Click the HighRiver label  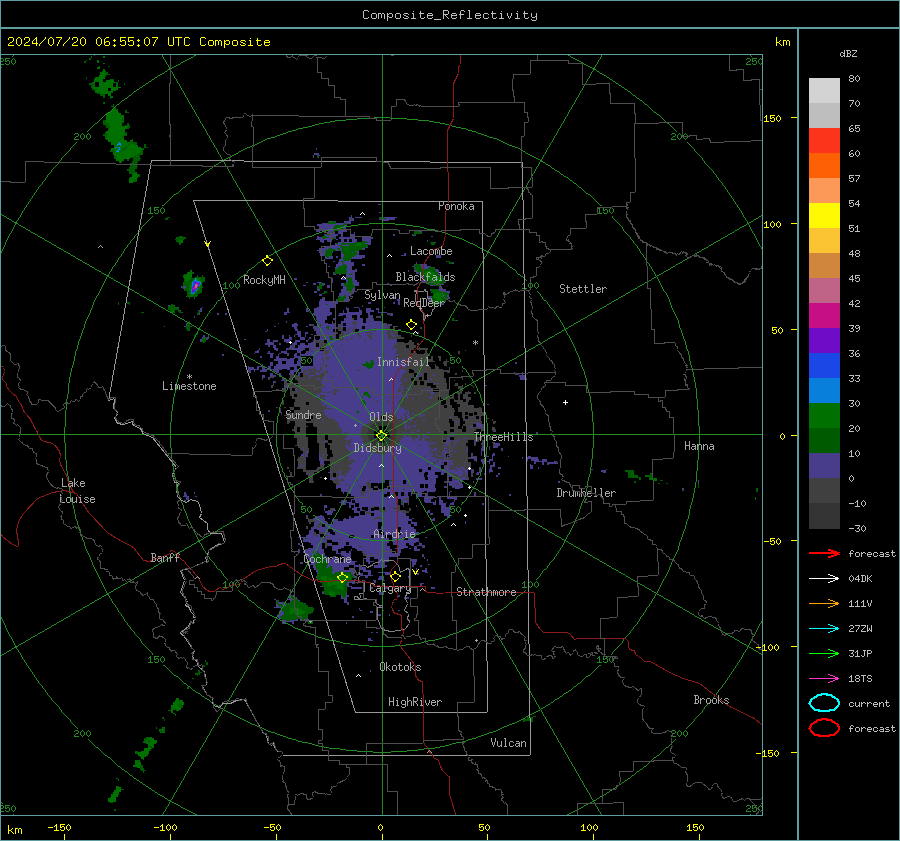pos(414,702)
